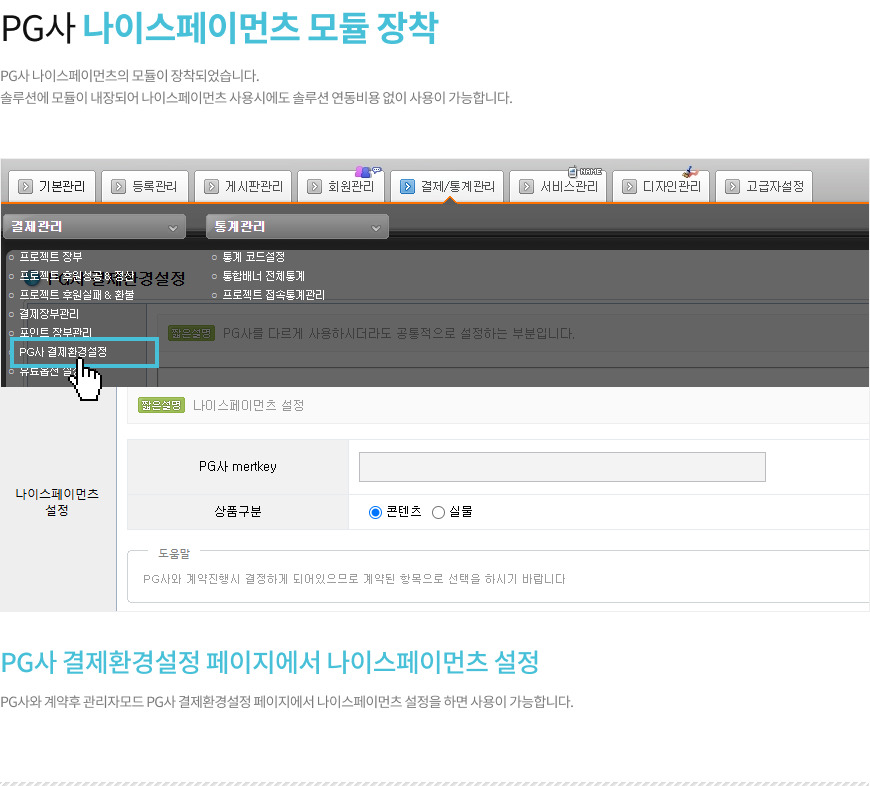Viewport: 870px width, 786px height.
Task: Click arrow icon on 서비스관리 tab
Action: (526, 186)
